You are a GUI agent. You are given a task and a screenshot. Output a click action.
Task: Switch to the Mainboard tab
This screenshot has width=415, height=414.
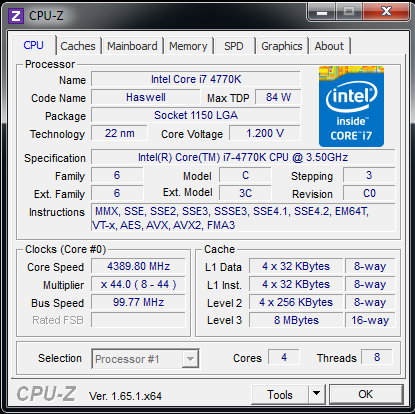point(132,46)
